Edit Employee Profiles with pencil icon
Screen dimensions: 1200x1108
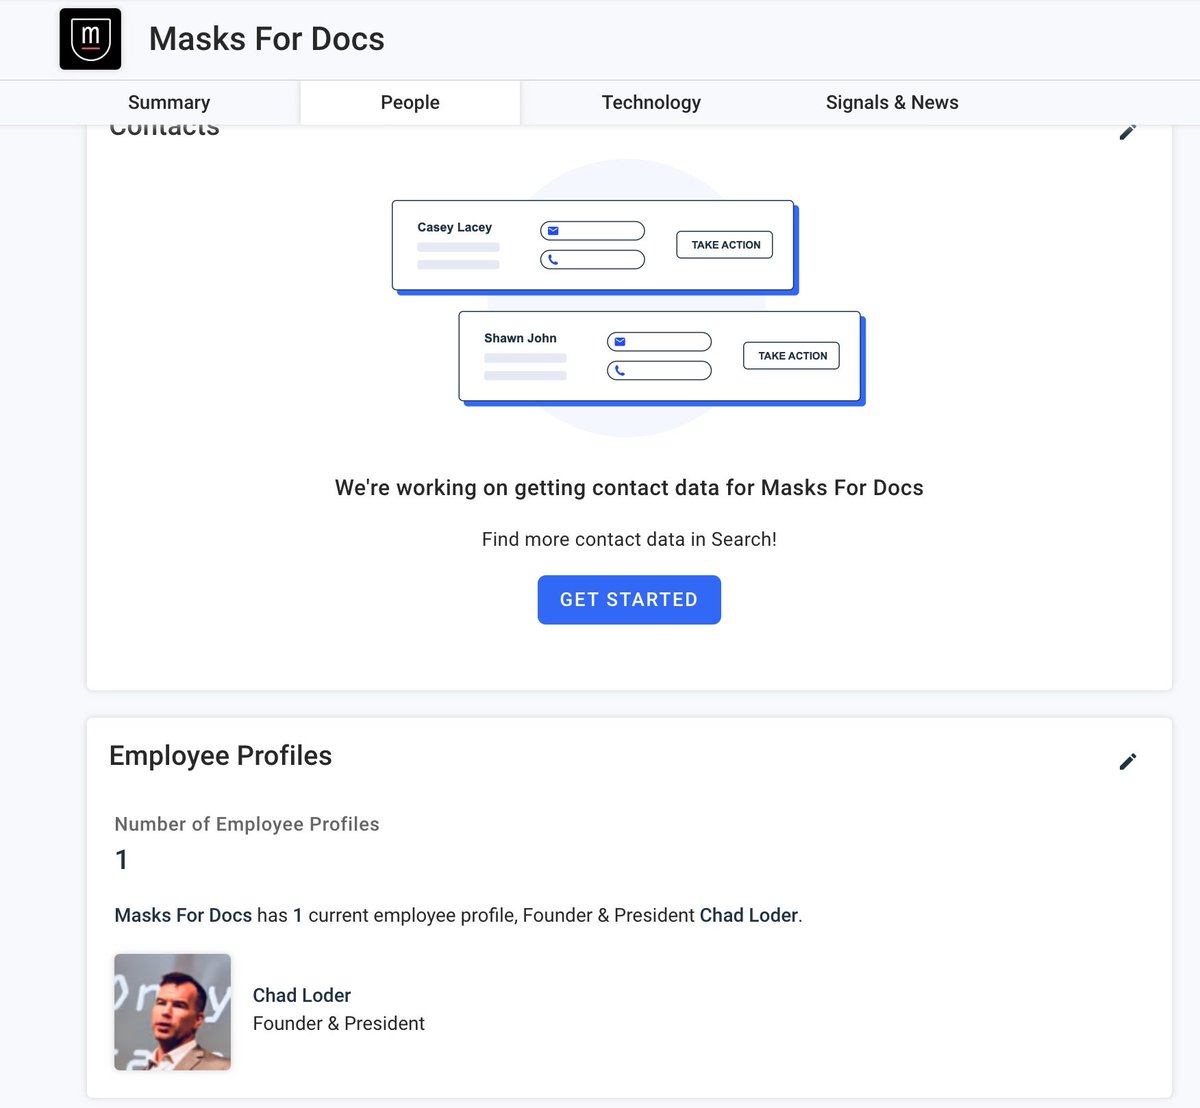[x=1127, y=762]
